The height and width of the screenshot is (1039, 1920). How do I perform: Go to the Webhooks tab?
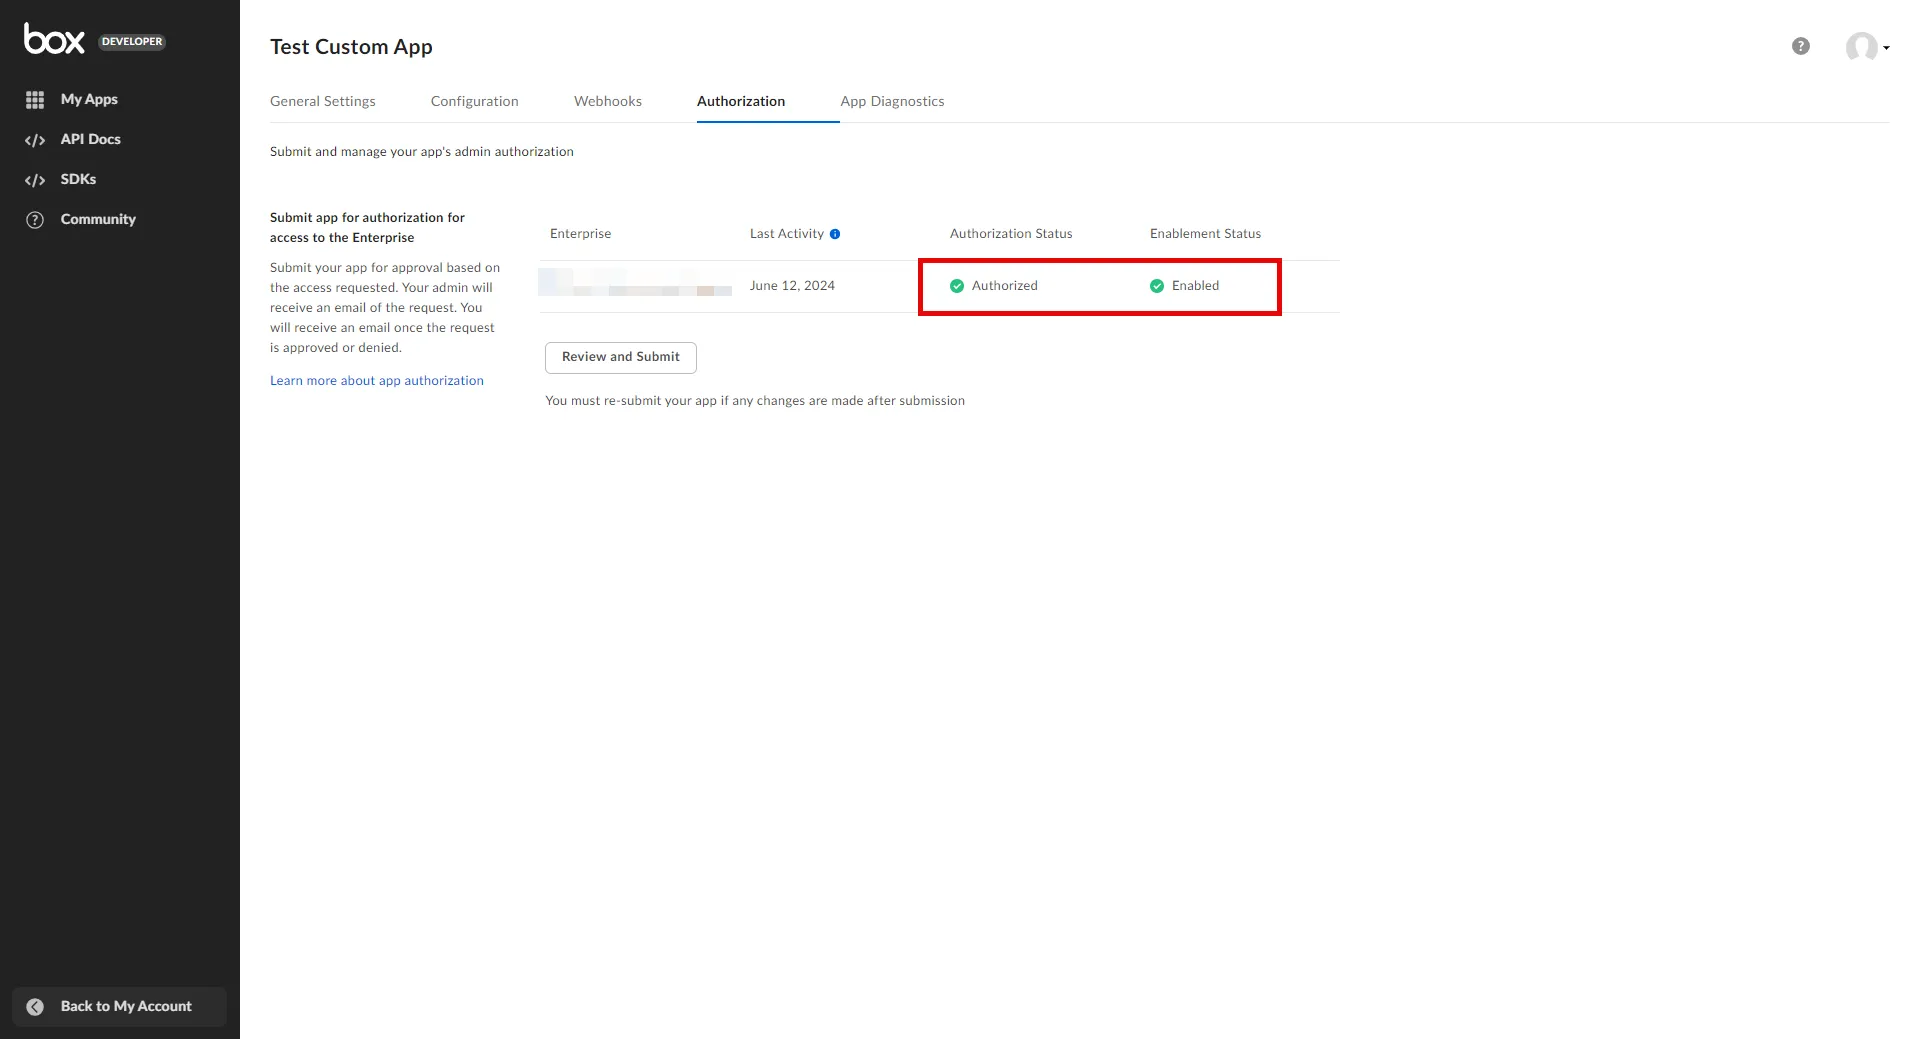(x=607, y=101)
